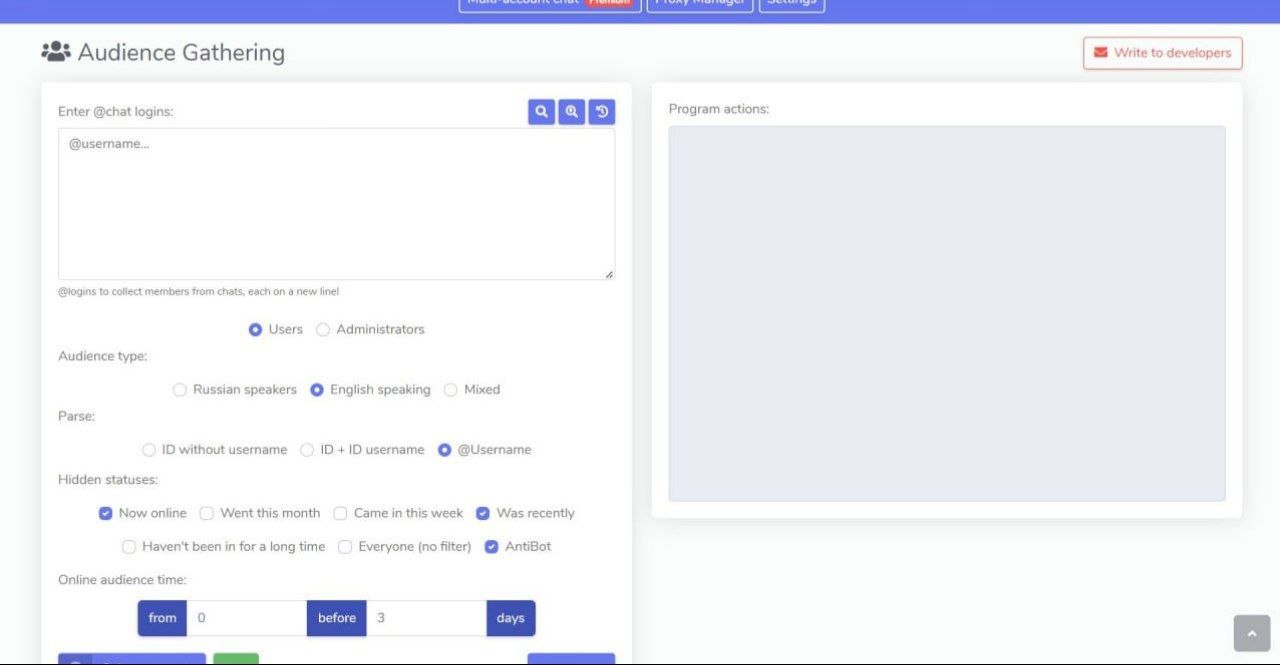
Task: Open the Settings tab
Action: [791, 3]
